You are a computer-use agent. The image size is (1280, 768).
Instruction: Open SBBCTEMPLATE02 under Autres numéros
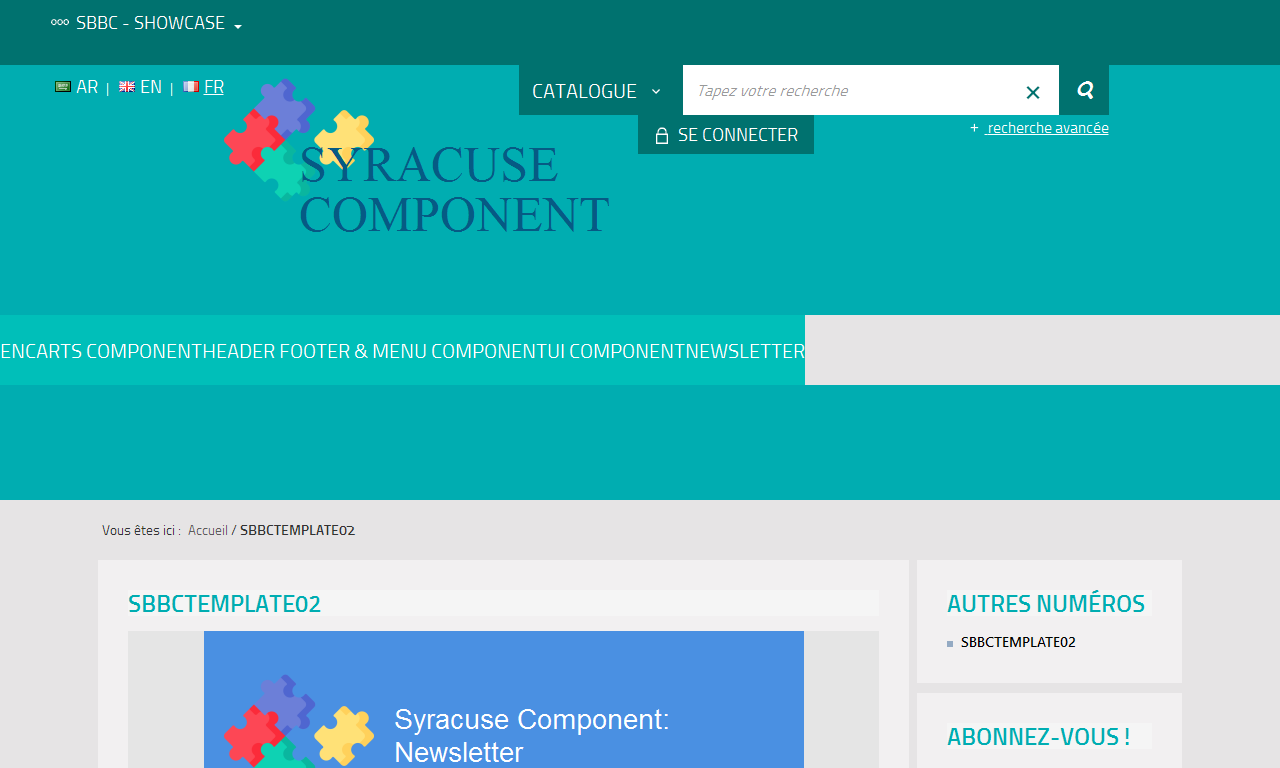pyautogui.click(x=1018, y=642)
